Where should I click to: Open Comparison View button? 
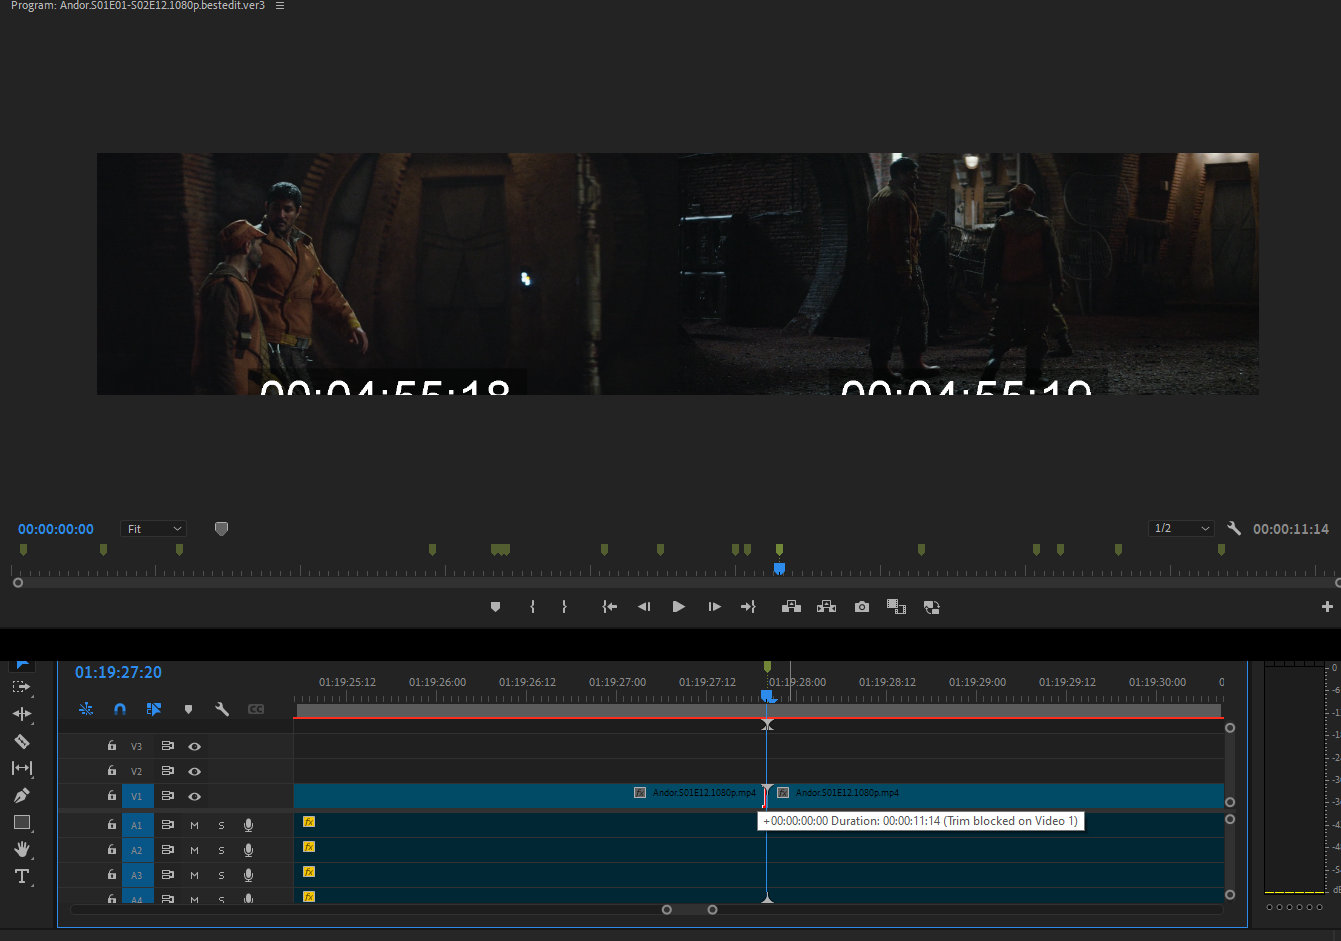tap(896, 607)
